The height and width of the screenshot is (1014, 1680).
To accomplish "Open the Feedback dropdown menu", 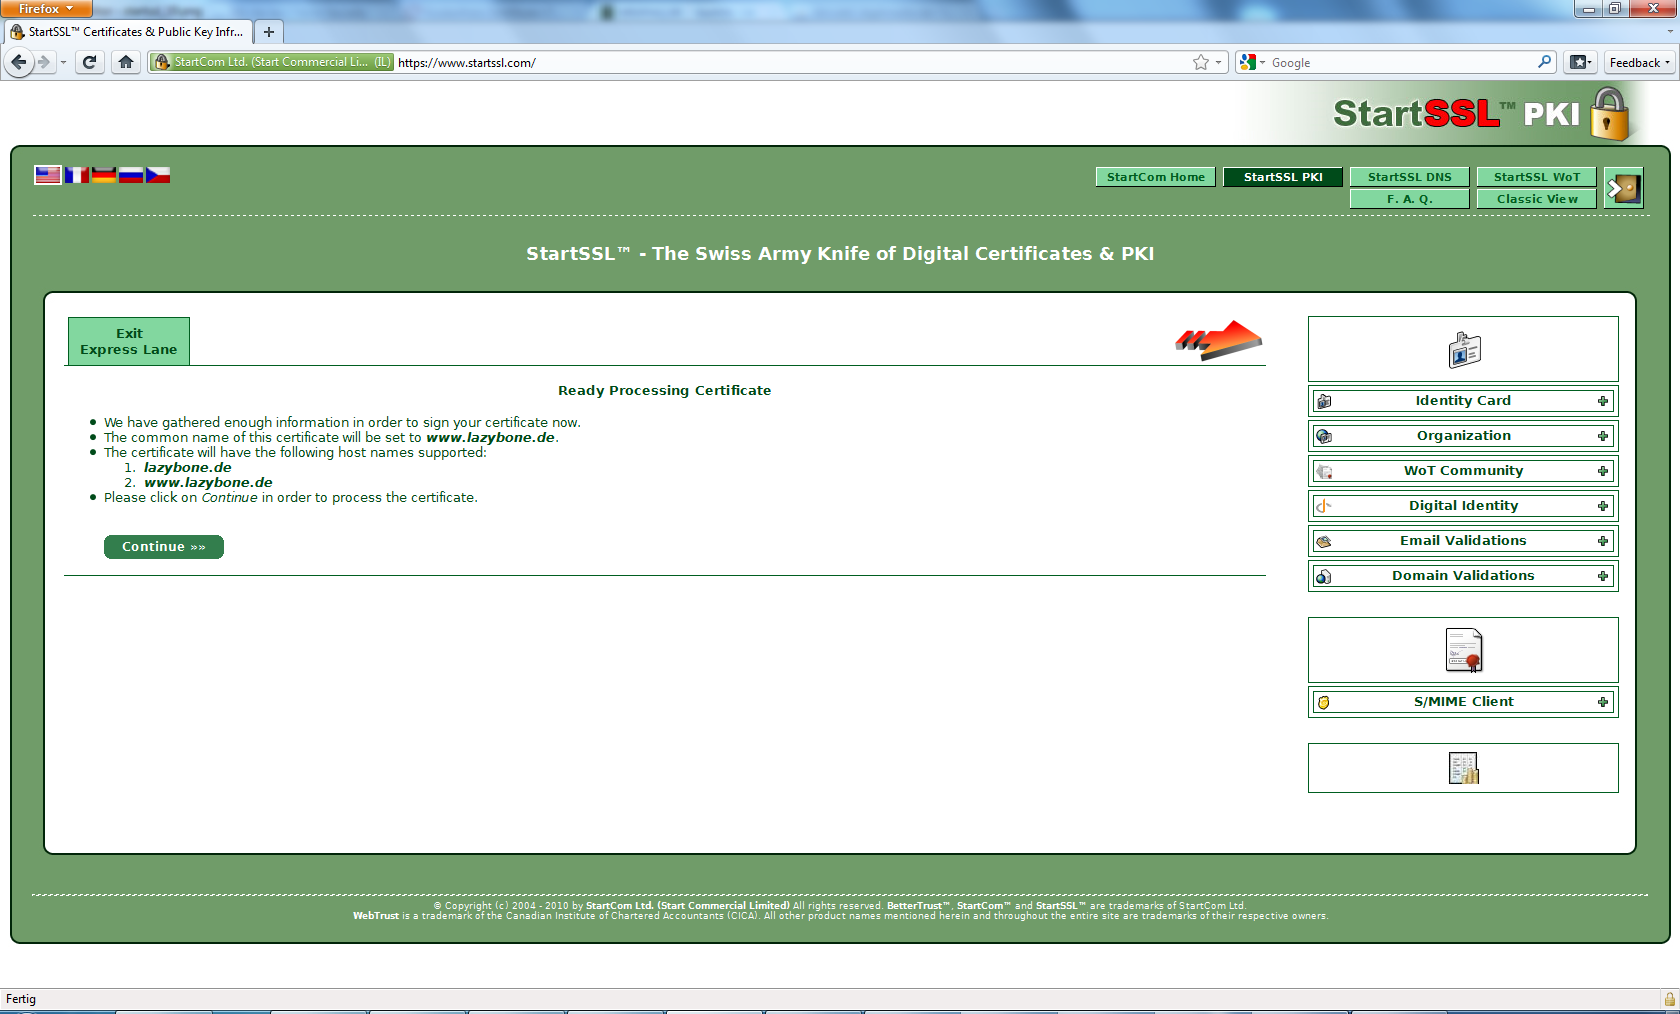I will coord(1639,62).
